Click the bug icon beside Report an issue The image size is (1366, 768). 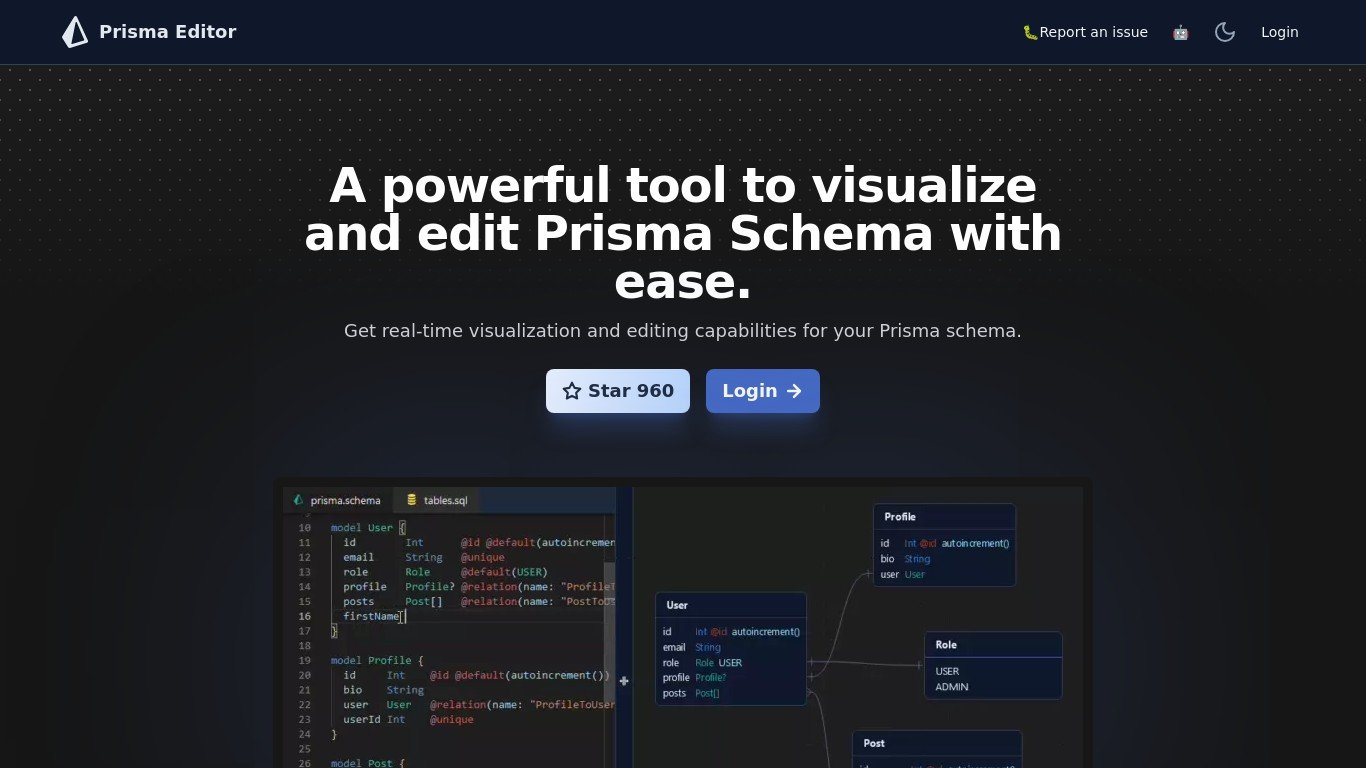1030,32
